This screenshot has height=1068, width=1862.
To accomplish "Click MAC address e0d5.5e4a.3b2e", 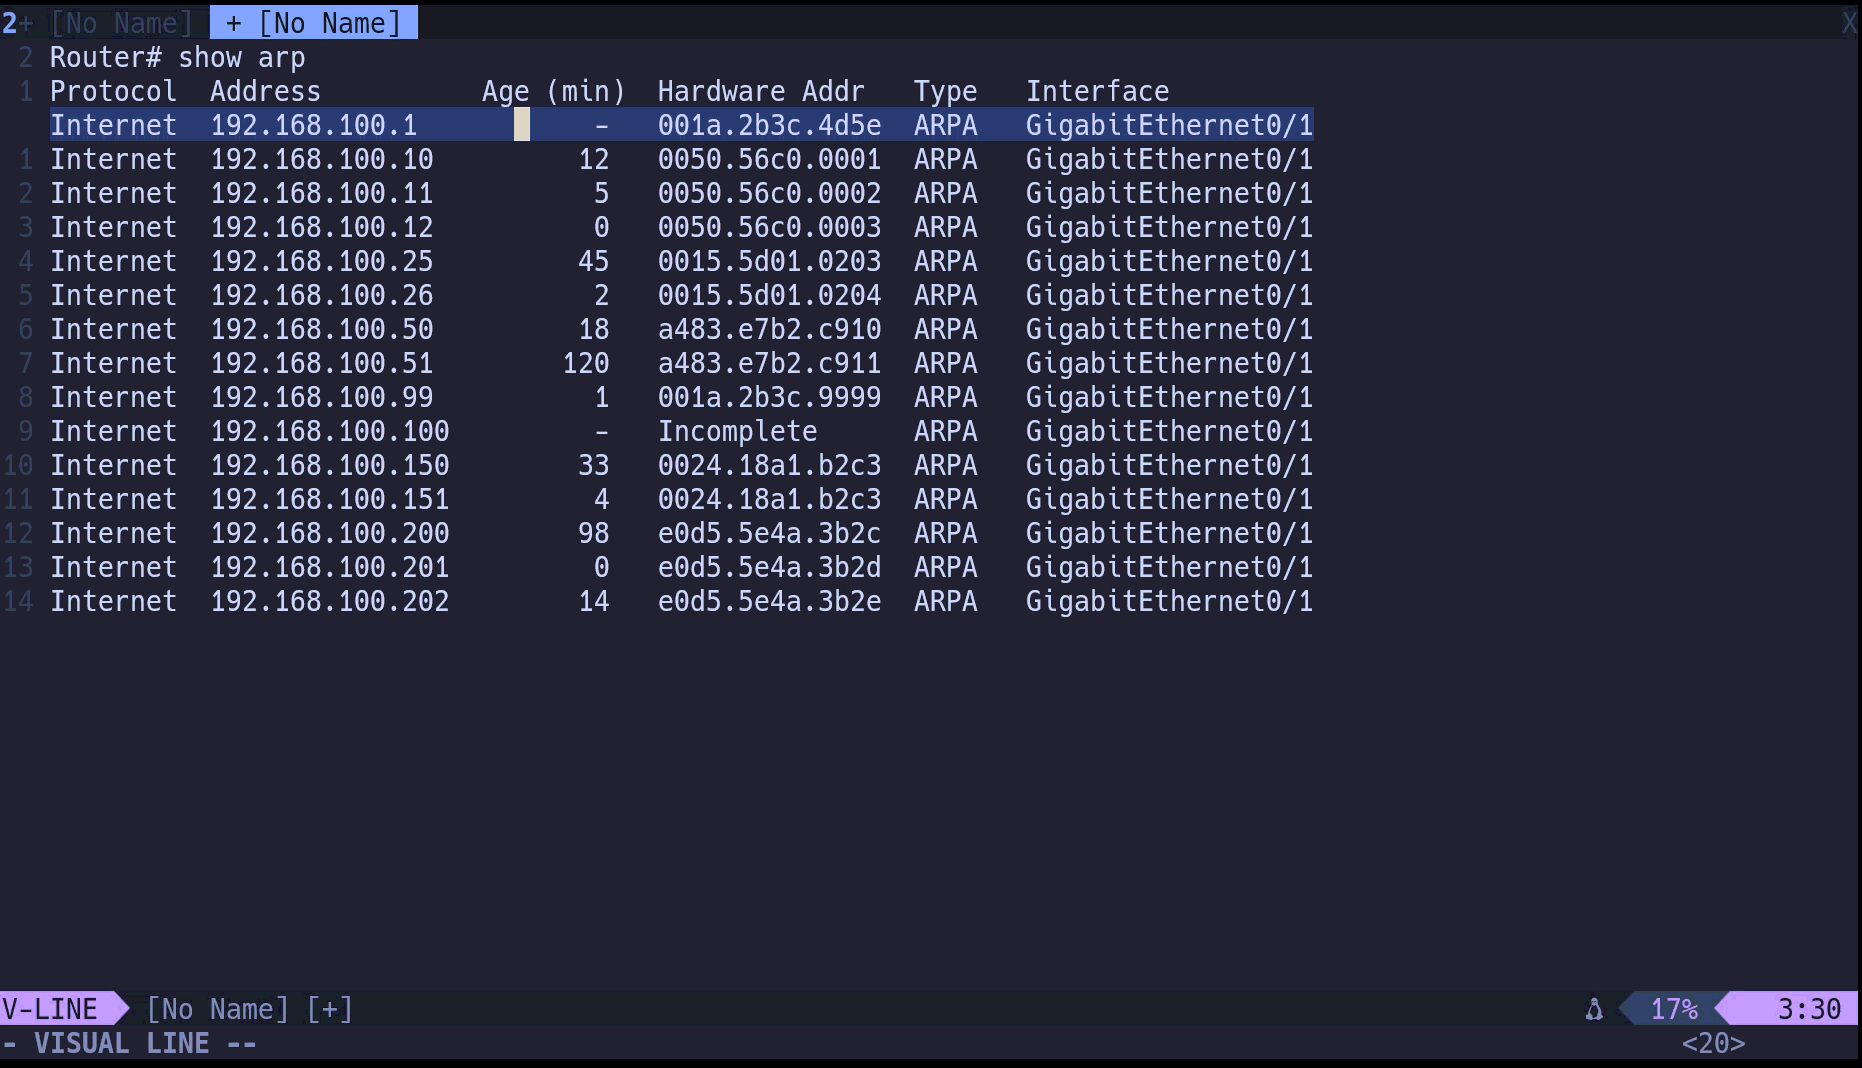I will click(x=769, y=601).
